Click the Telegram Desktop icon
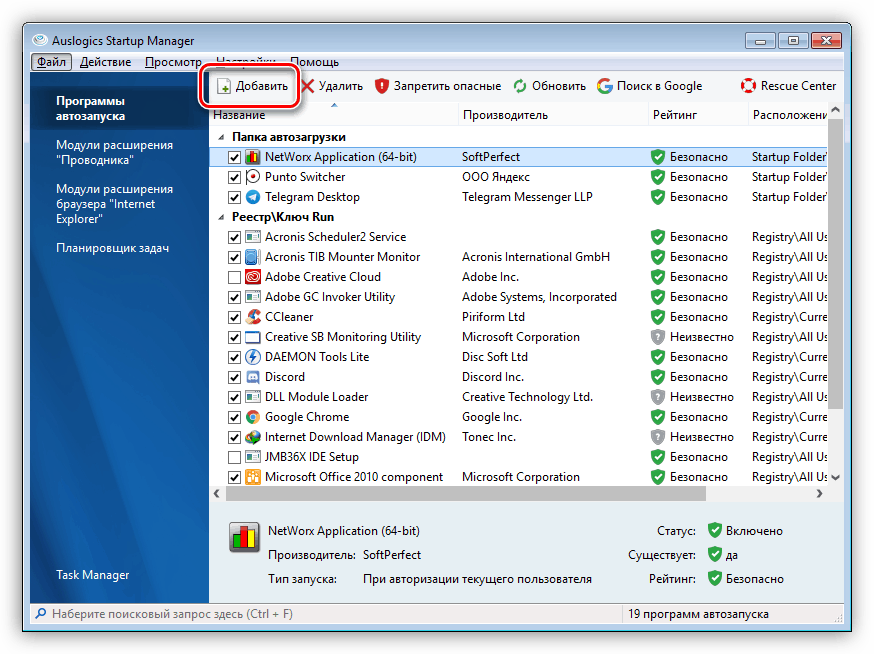 point(253,197)
